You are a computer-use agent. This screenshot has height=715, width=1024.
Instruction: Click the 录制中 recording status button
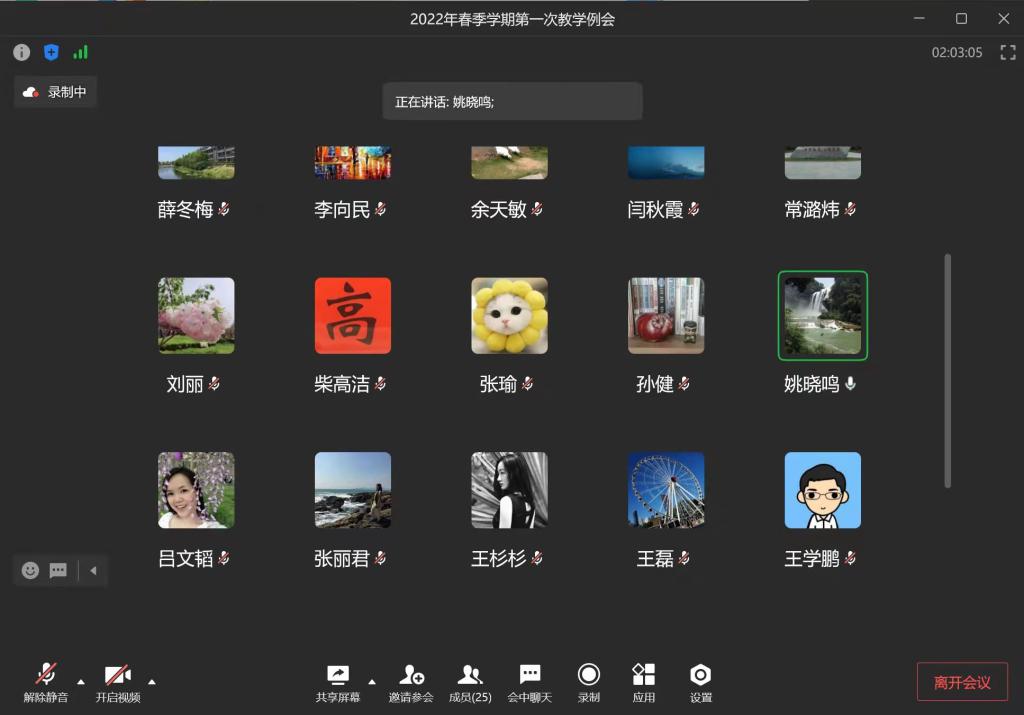(x=56, y=92)
